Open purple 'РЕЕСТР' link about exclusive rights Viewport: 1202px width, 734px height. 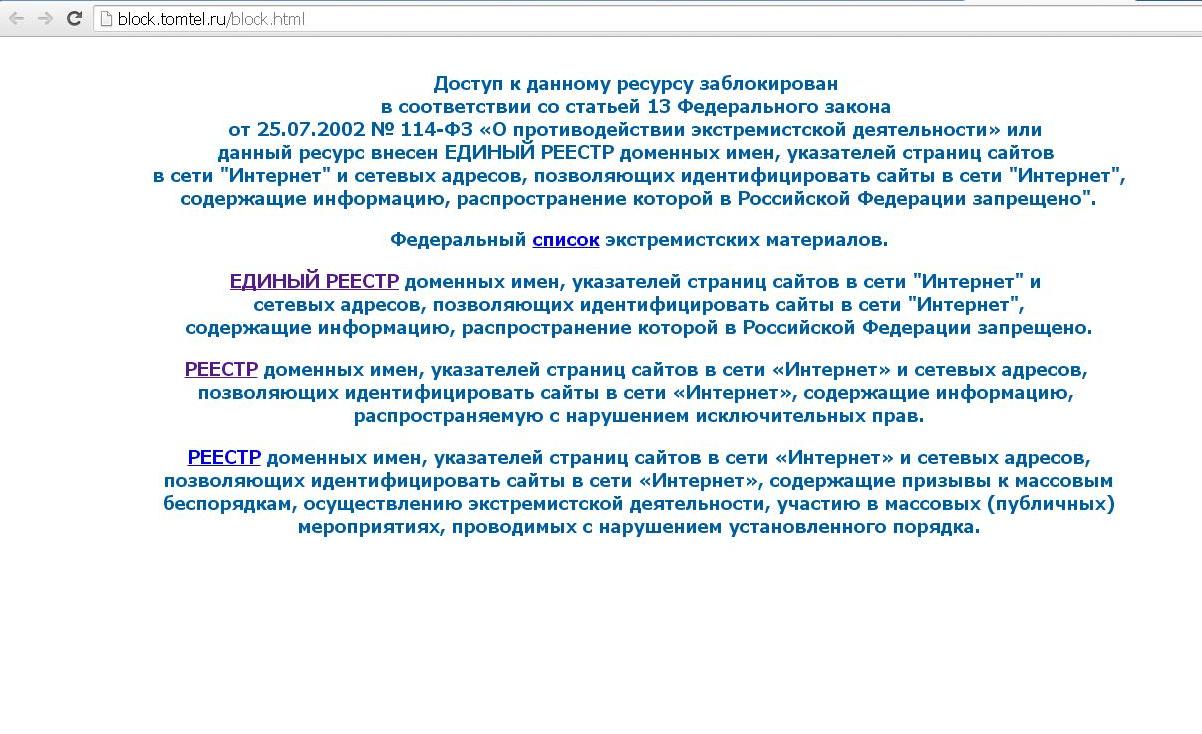click(x=221, y=370)
